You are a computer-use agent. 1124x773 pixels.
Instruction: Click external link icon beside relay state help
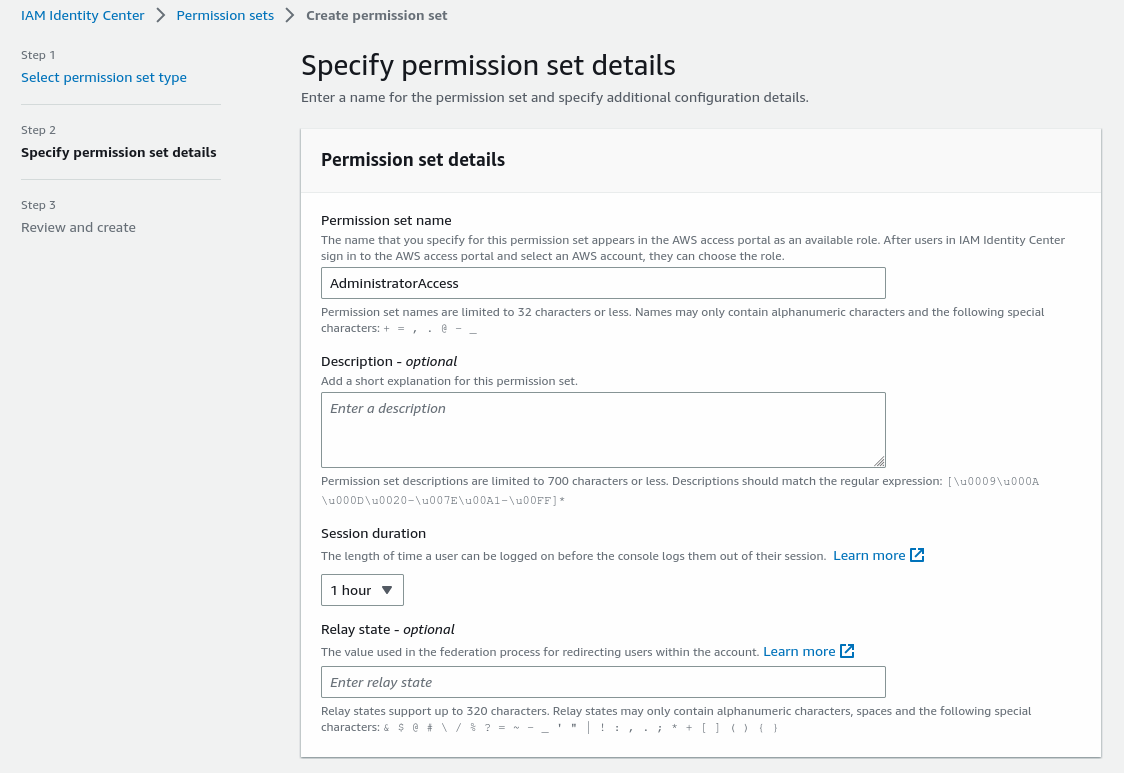pos(847,651)
